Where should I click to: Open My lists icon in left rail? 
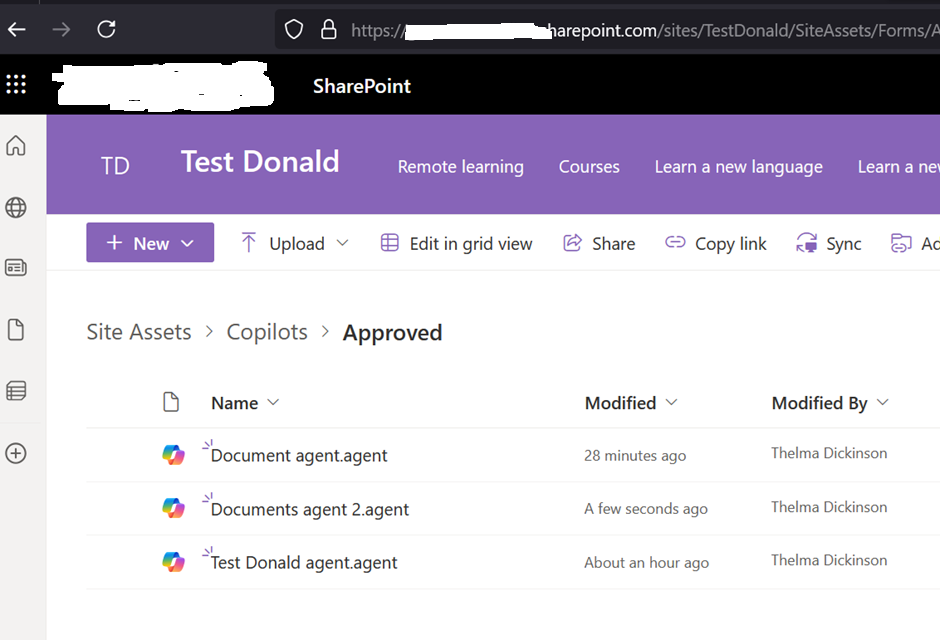tap(16, 391)
